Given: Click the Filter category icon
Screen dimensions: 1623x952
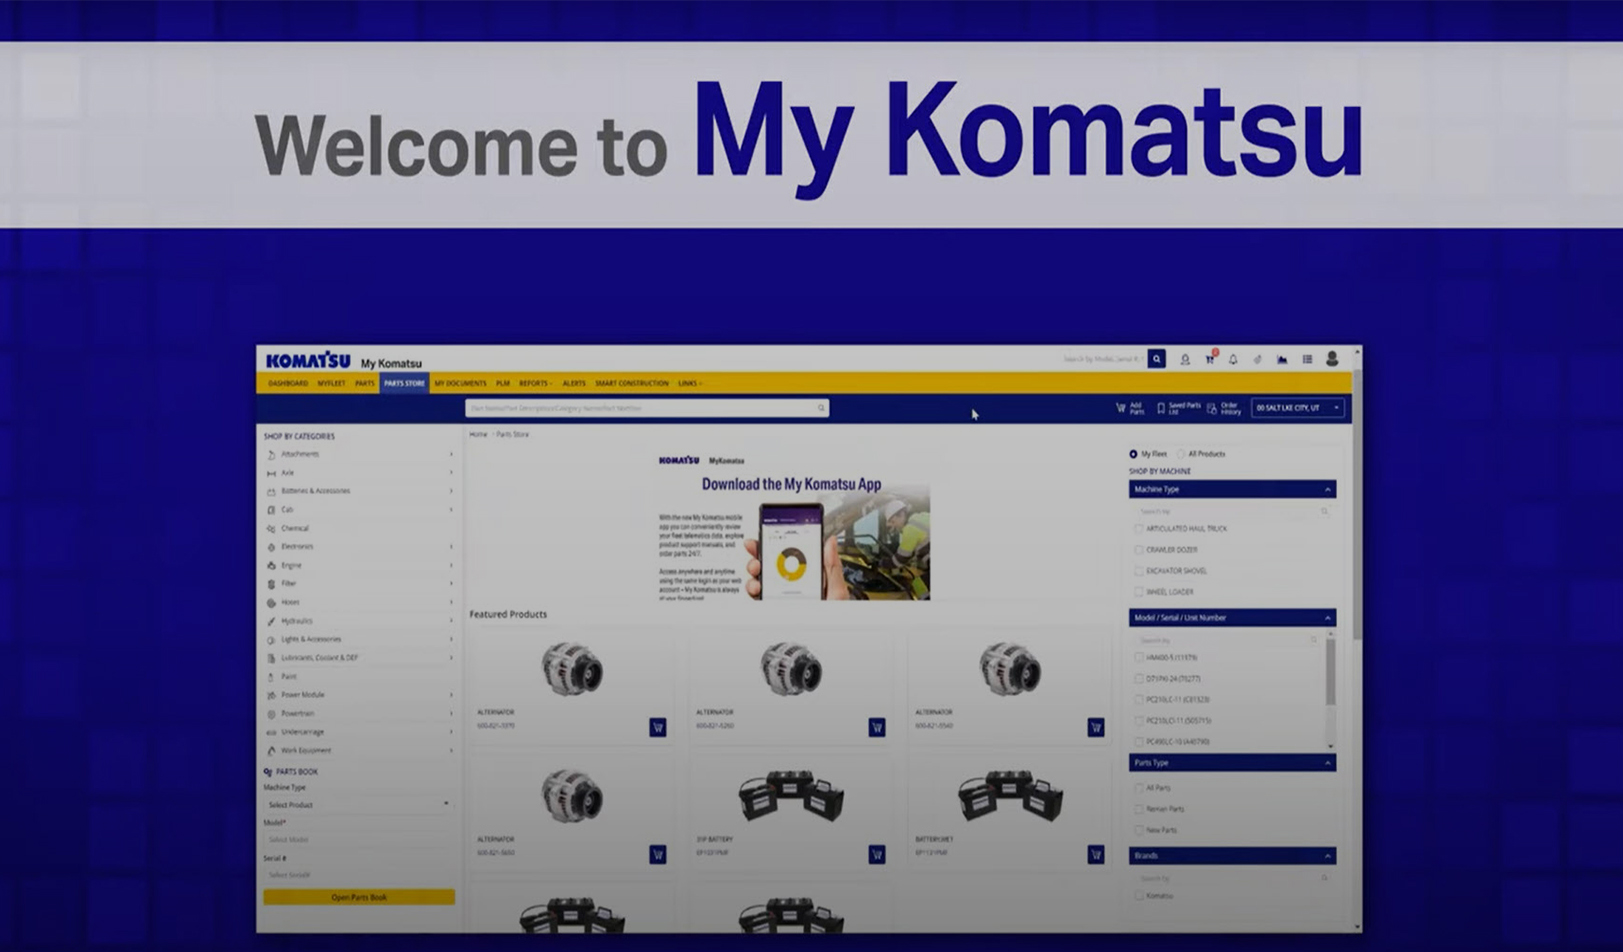Looking at the screenshot, I should pos(271,584).
